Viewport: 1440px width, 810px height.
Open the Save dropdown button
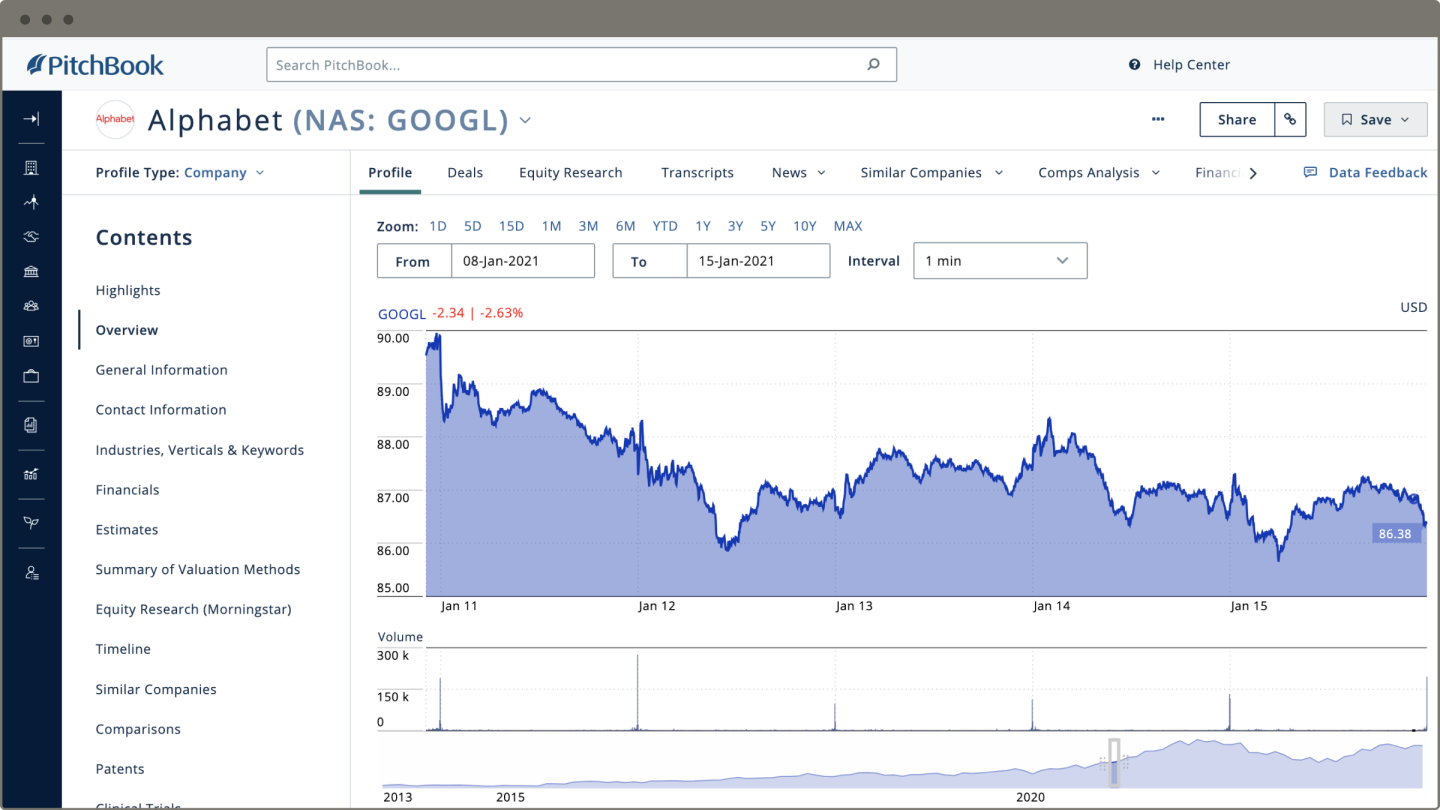click(x=1376, y=119)
